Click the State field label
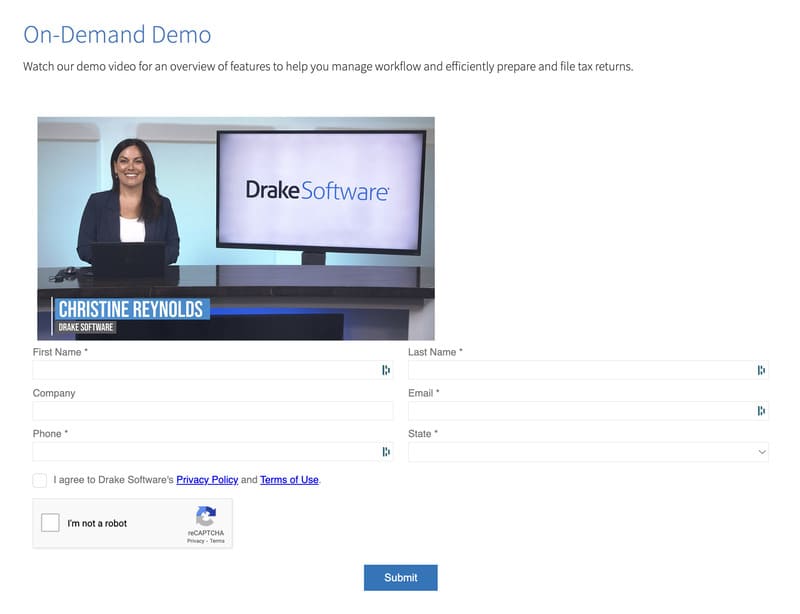 click(423, 433)
